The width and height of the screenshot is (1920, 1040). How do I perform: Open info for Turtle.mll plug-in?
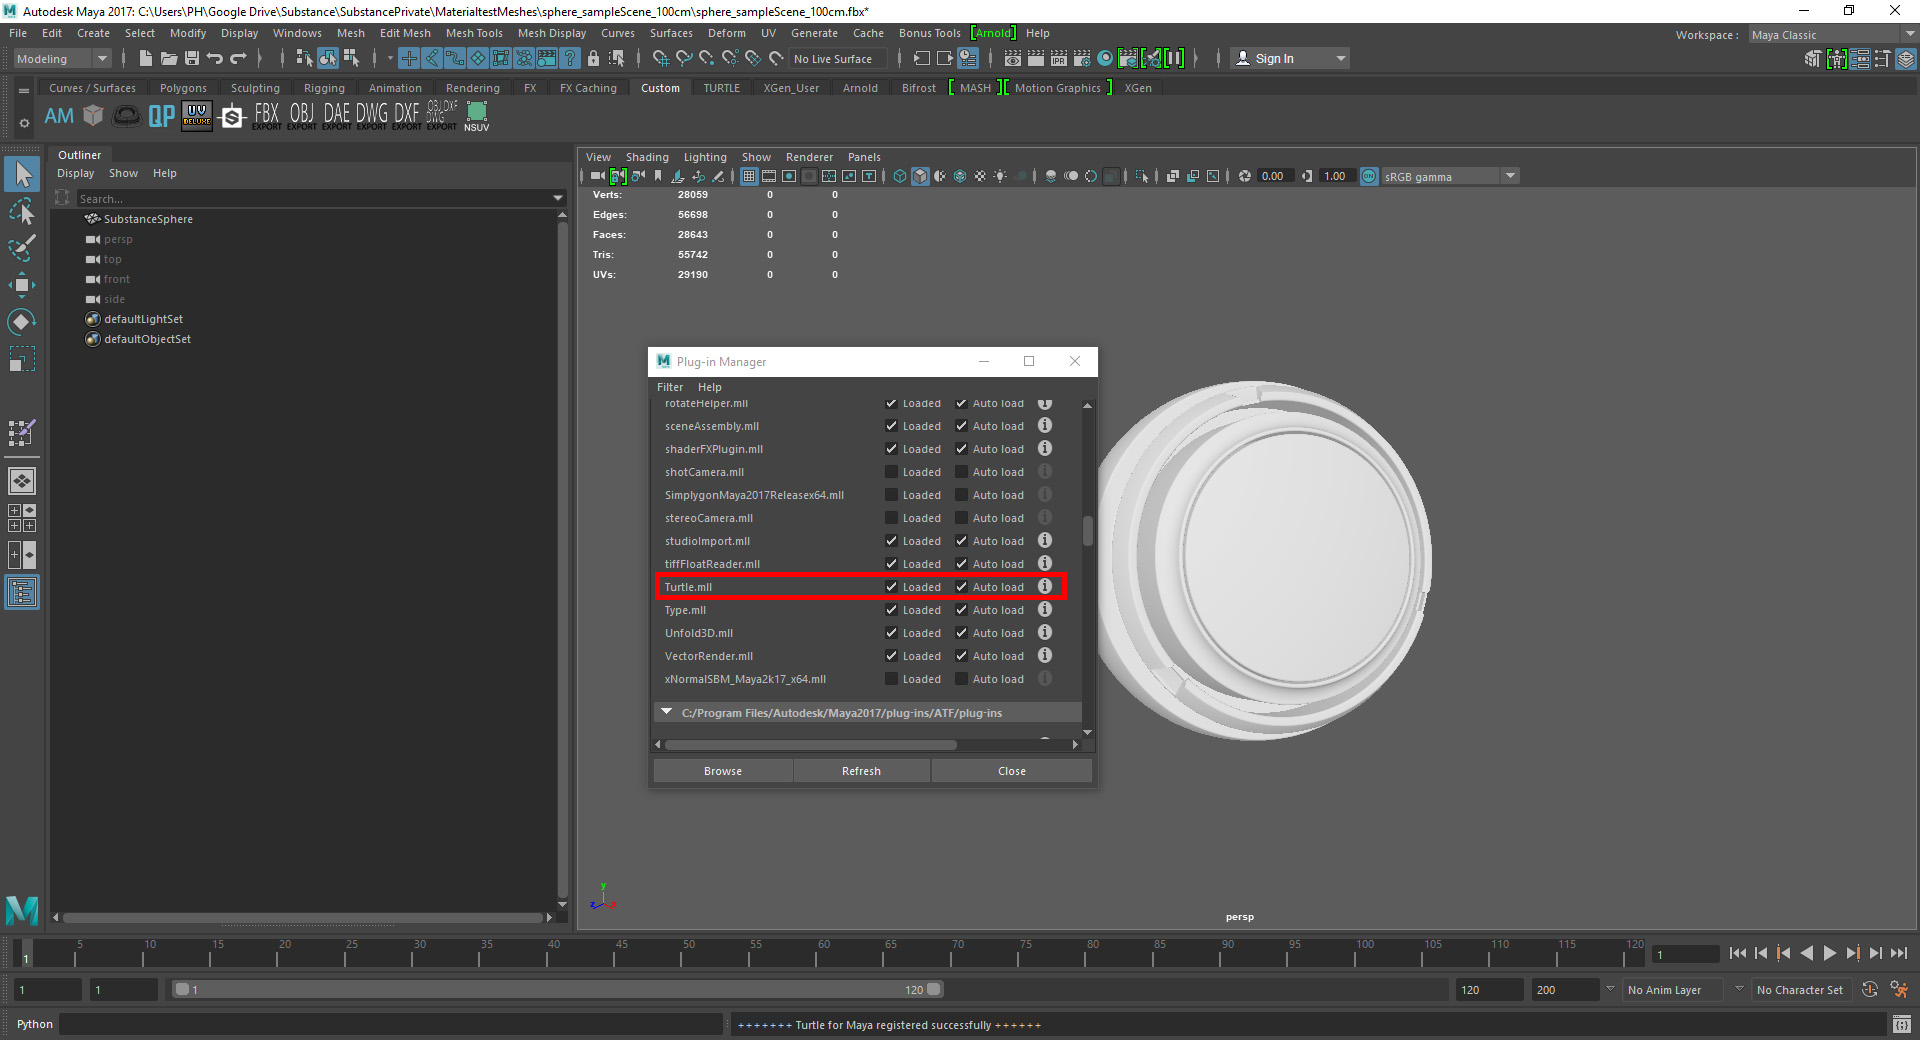pos(1044,587)
